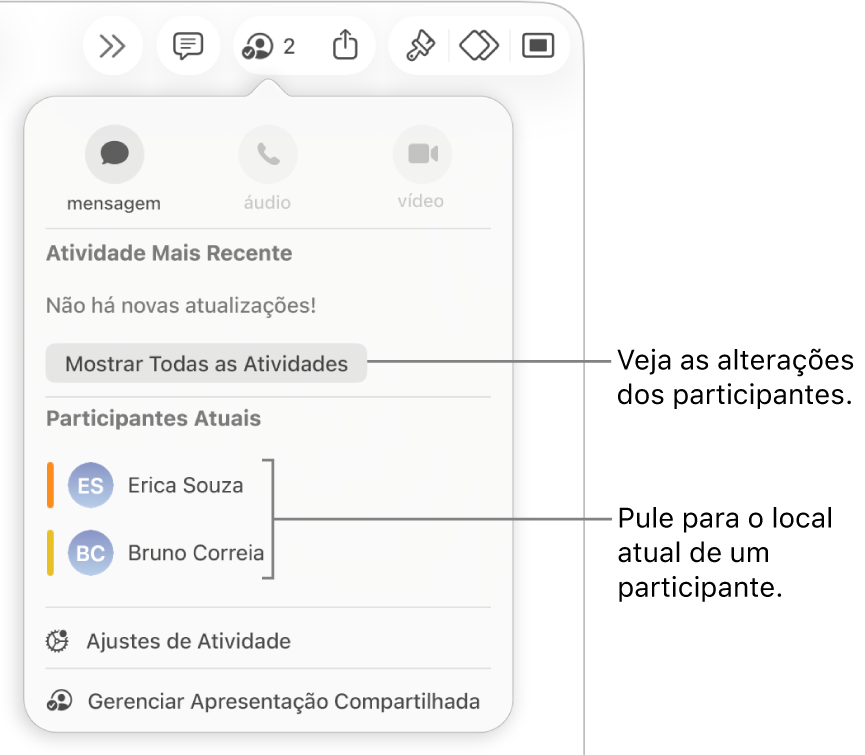Viewport: 865px width, 755px height.
Task: Open the Animate diamonds icon
Action: click(x=478, y=46)
